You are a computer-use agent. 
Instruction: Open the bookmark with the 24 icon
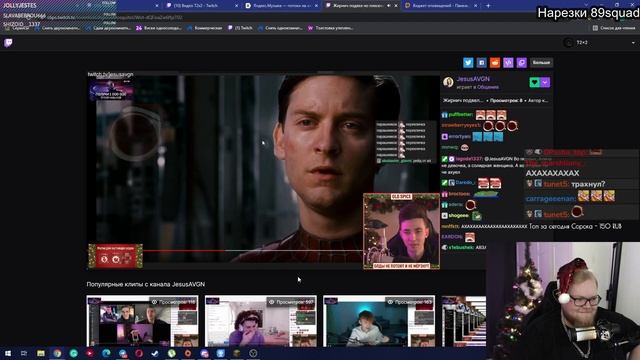pos(158,28)
